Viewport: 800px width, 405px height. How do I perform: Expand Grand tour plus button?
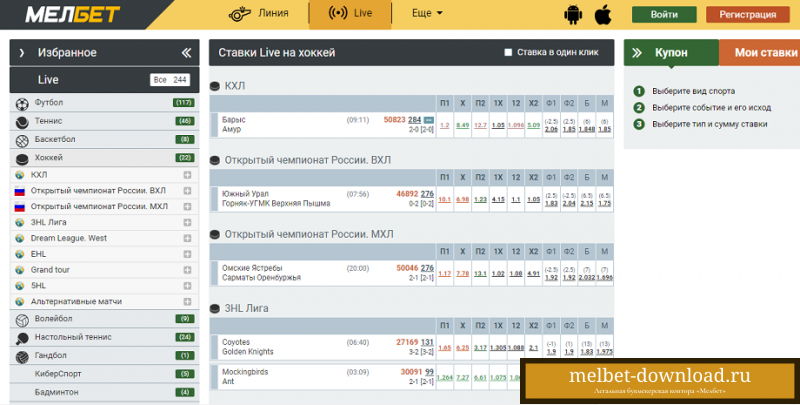click(187, 270)
